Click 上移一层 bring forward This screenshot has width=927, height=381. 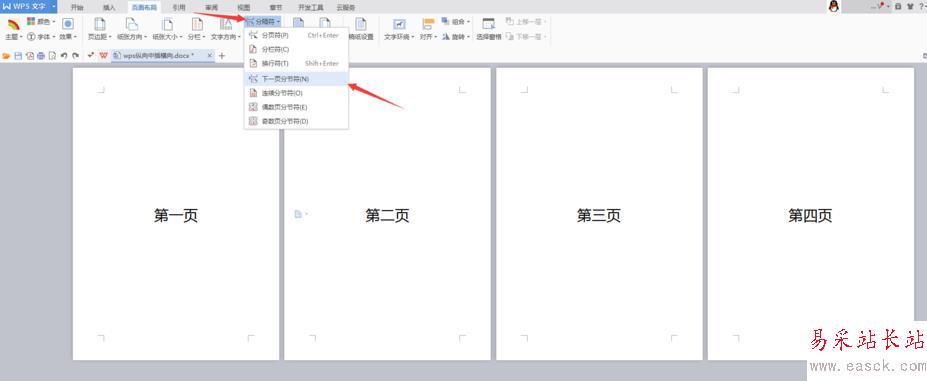[526, 22]
